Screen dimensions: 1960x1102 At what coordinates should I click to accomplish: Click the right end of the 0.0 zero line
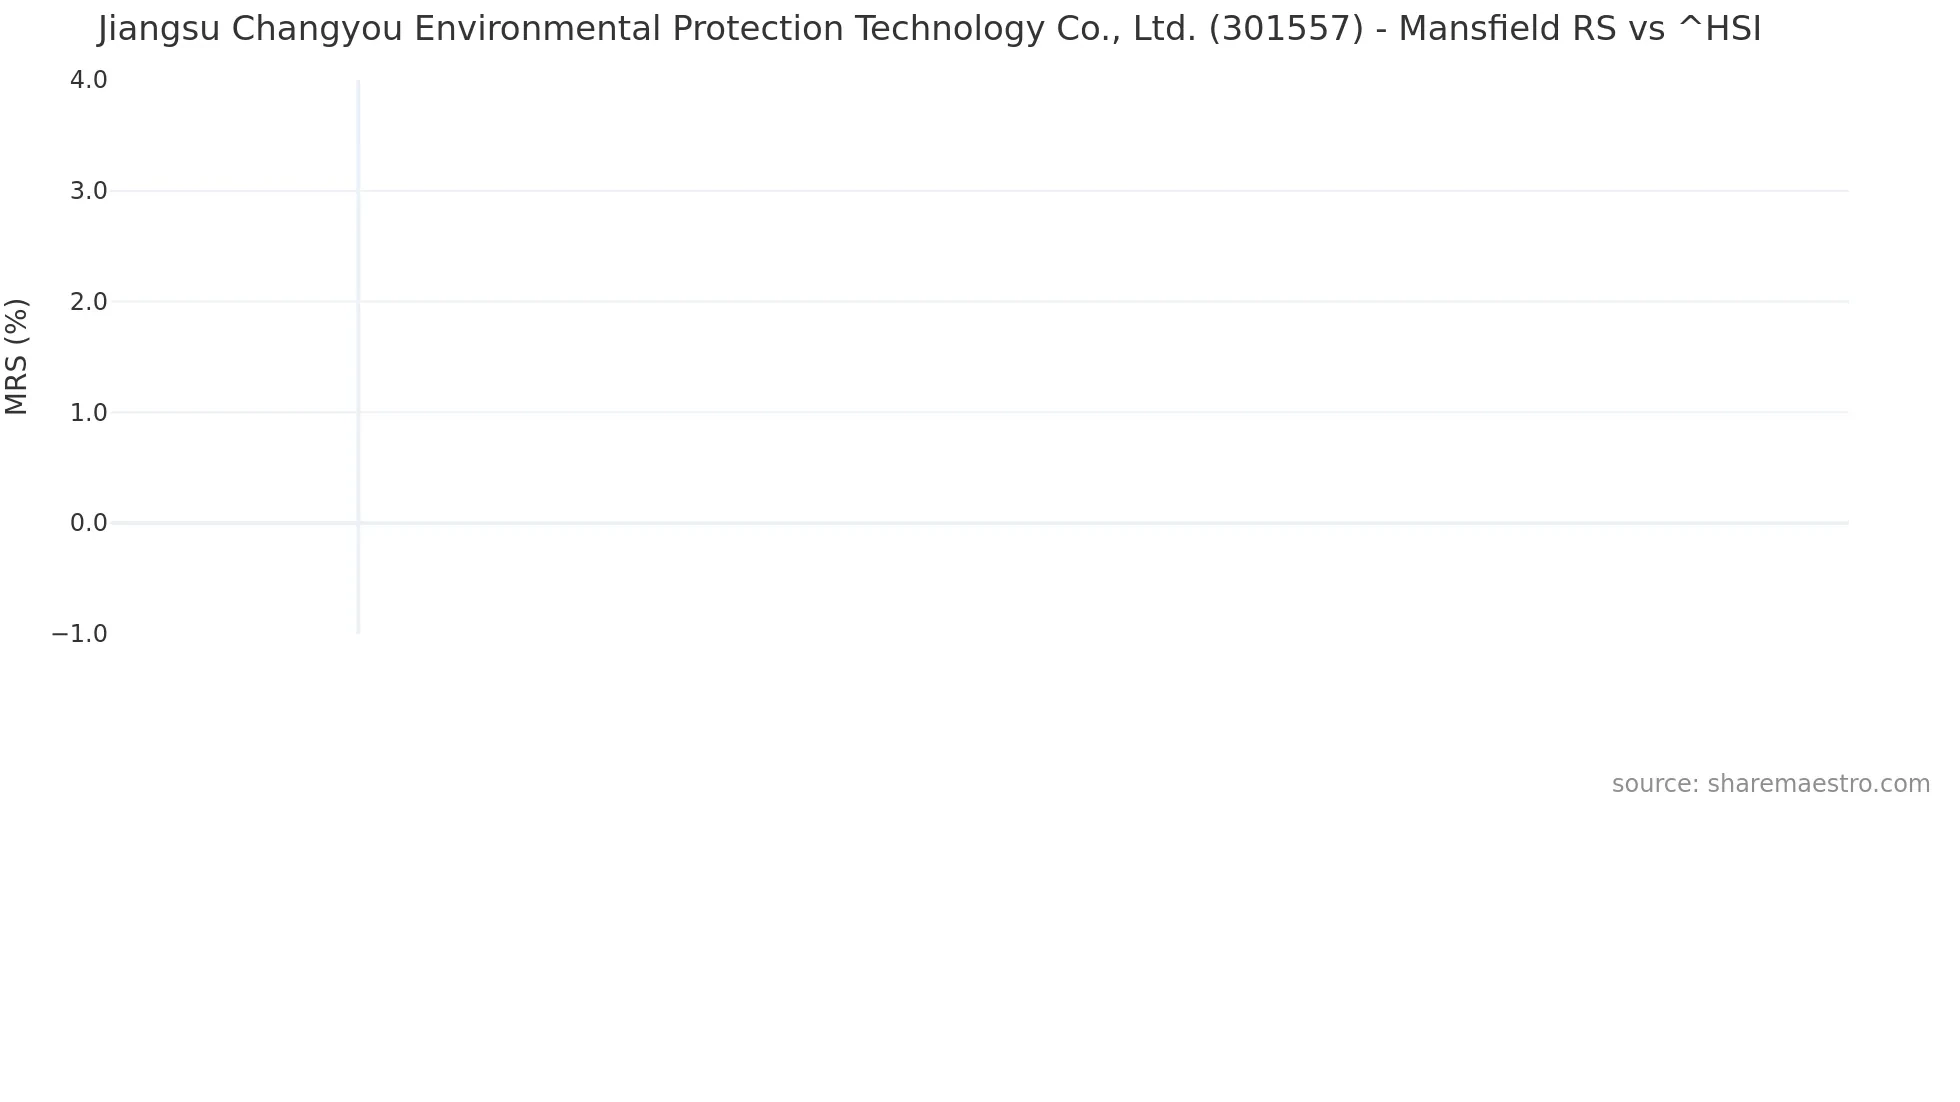point(1845,523)
